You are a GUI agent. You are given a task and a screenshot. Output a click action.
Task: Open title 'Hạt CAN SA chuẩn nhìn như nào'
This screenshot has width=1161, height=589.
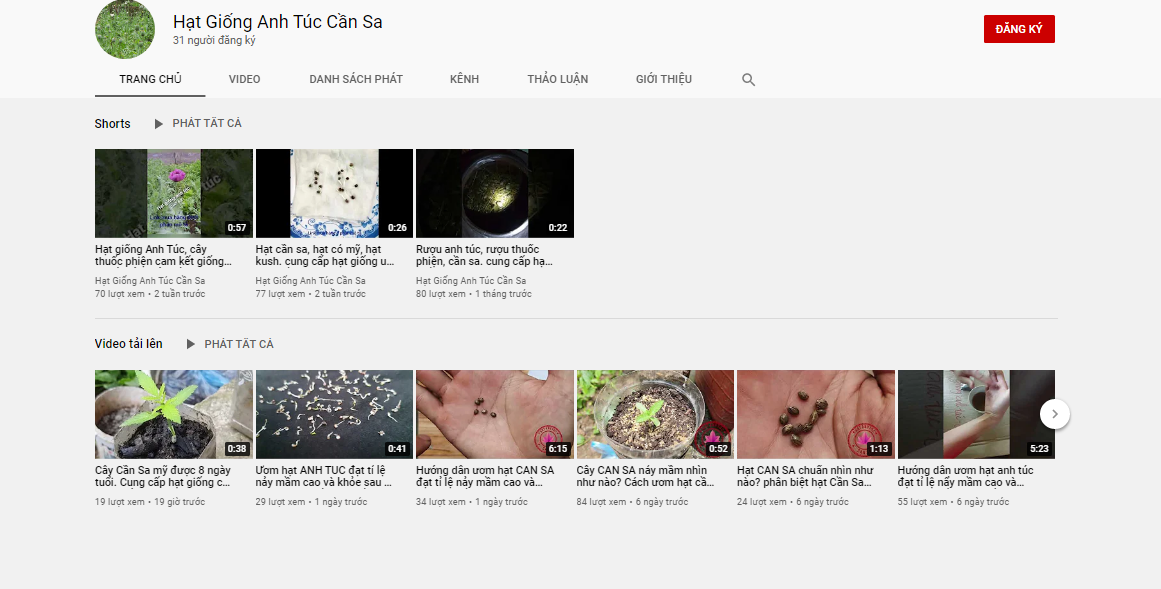[806, 476]
